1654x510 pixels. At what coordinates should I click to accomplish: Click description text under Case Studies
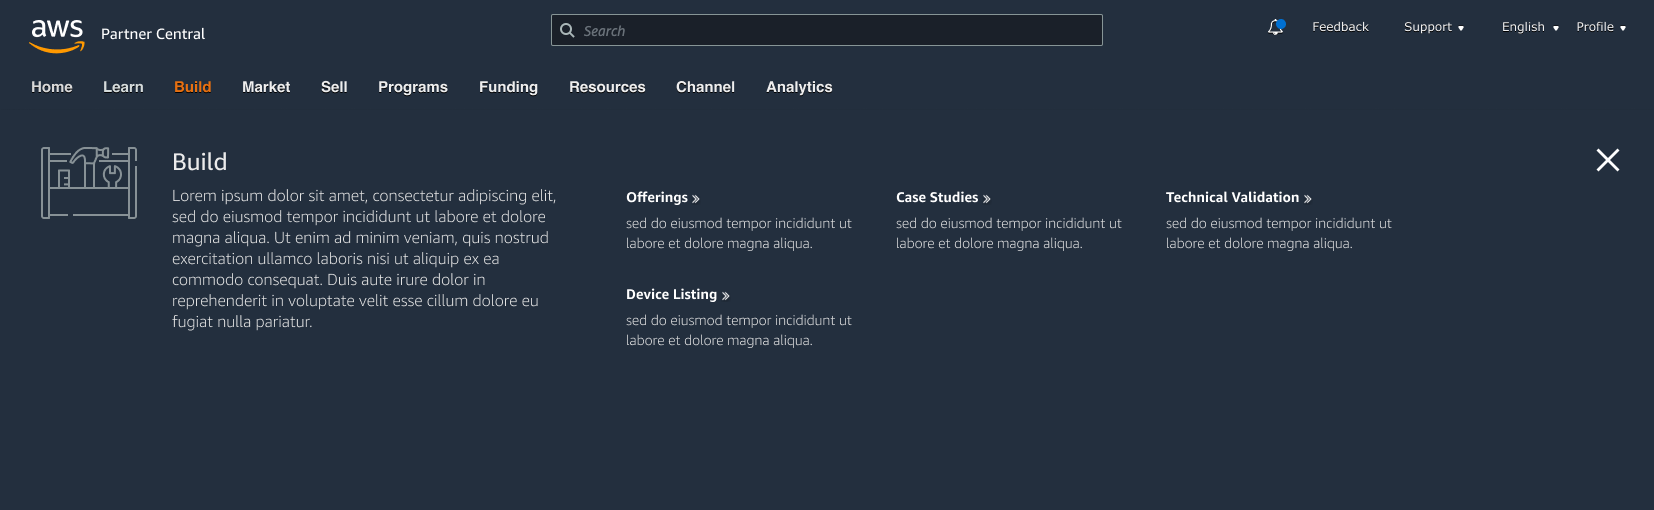(x=1009, y=234)
